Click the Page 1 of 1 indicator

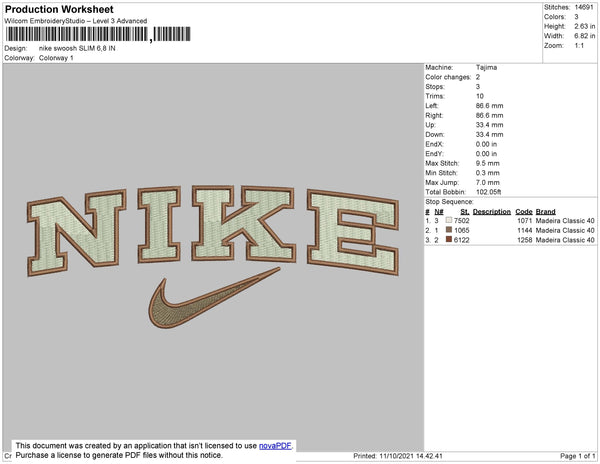point(577,456)
